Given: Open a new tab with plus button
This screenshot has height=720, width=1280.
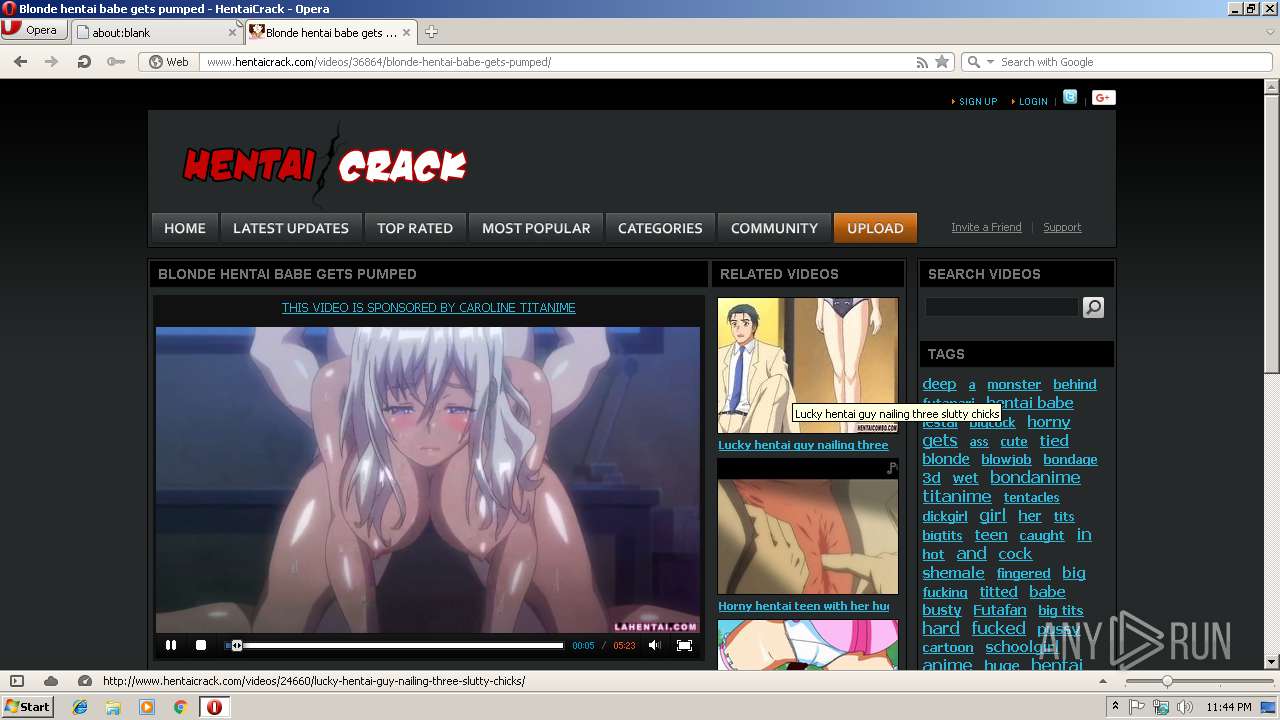Looking at the screenshot, I should (x=431, y=32).
